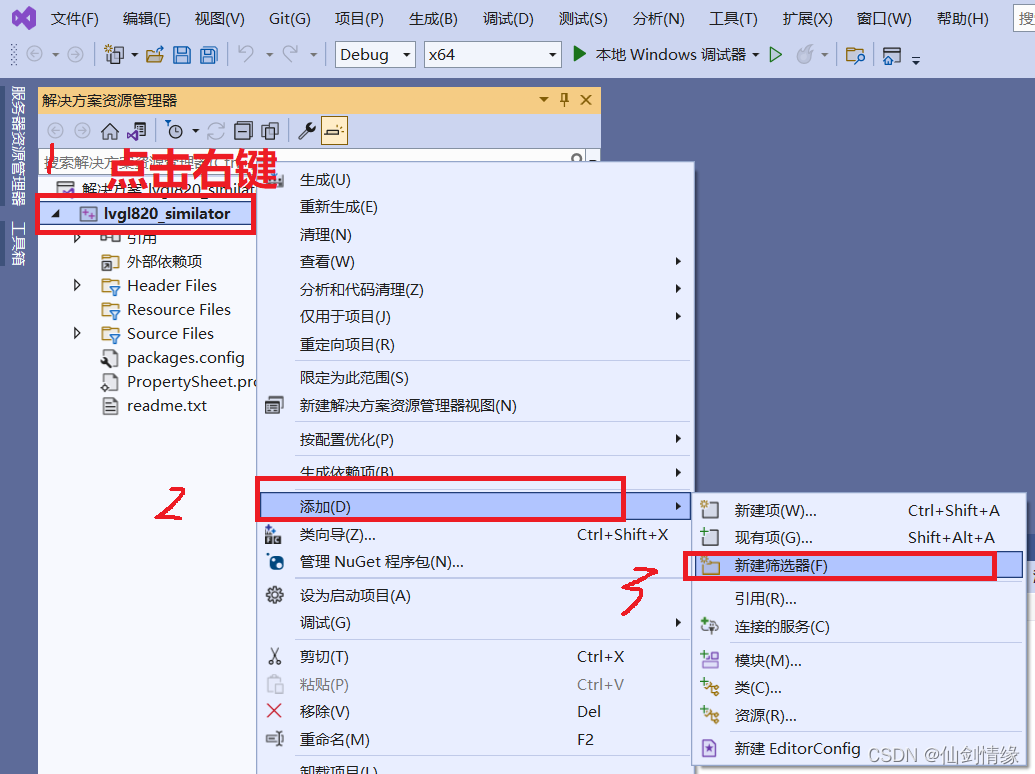This screenshot has height=774, width=1035.
Task: Select 新建筛选器(F) in the submenu
Action: pos(859,565)
